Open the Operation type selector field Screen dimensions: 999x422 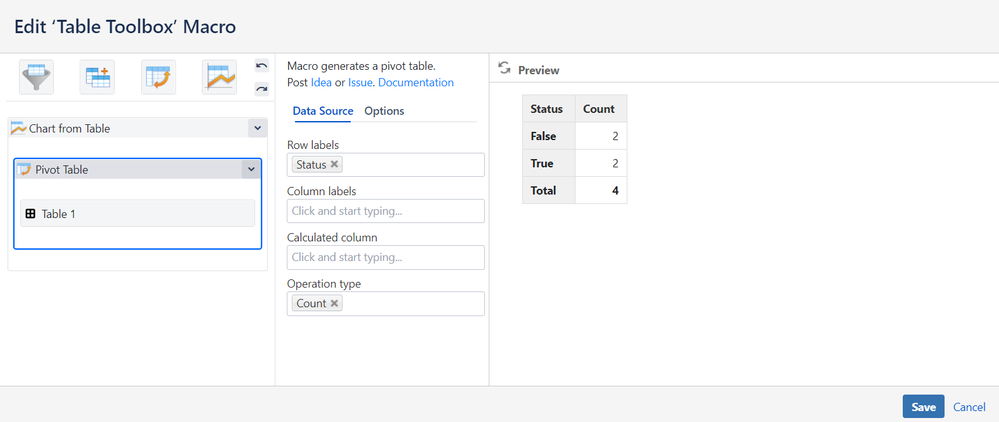point(410,303)
